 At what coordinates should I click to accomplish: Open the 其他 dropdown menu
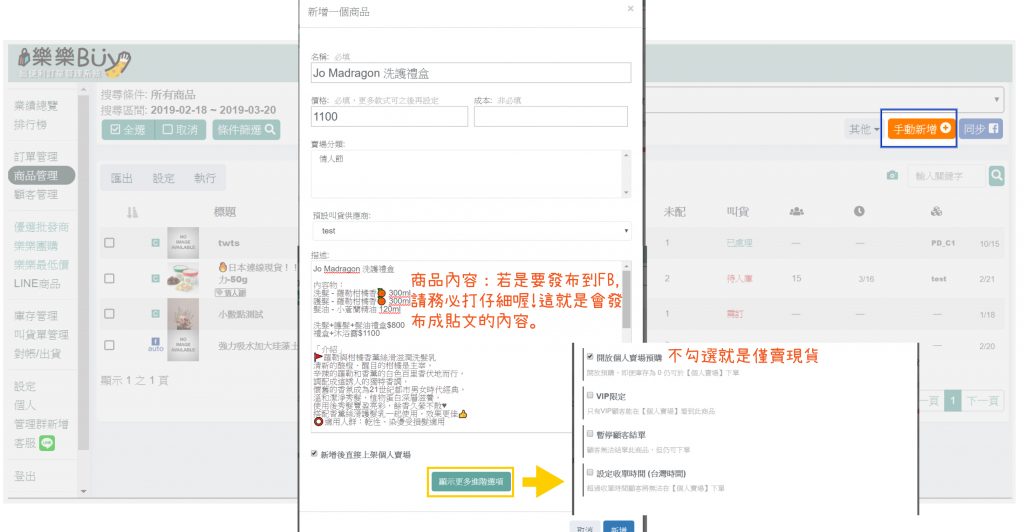coord(863,129)
